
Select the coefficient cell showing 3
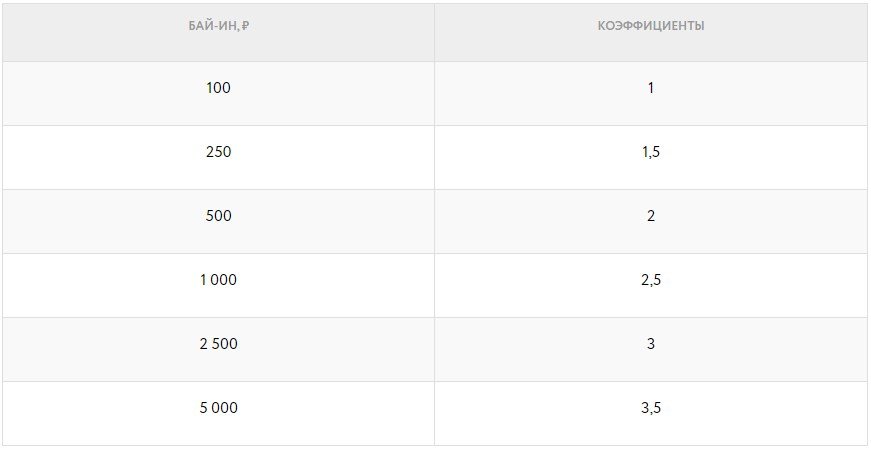click(650, 344)
